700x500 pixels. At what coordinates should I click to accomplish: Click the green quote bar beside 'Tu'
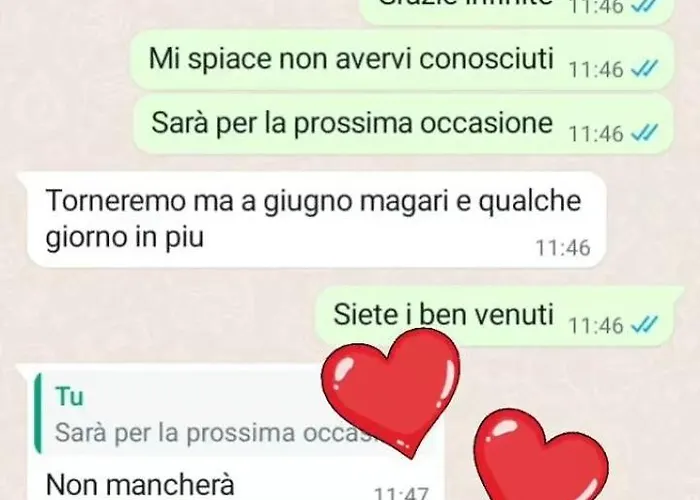tap(38, 413)
